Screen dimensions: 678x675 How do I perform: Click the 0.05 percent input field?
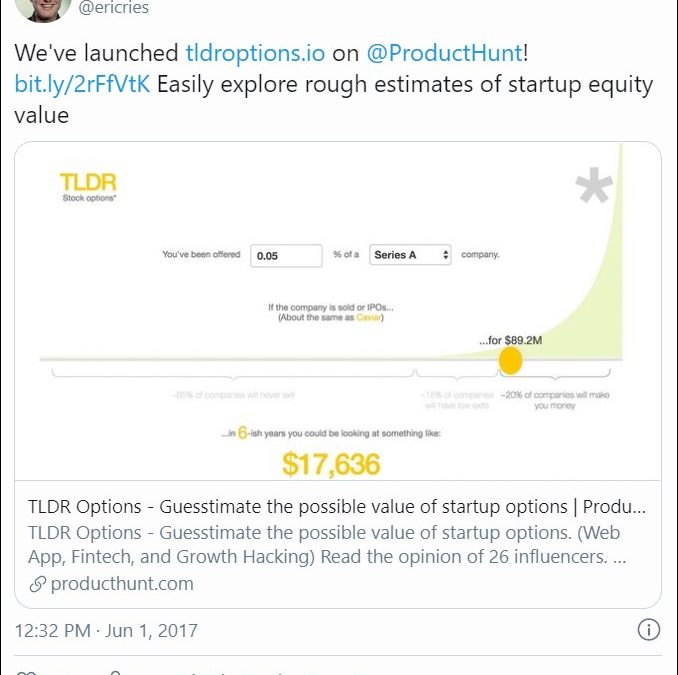click(286, 255)
